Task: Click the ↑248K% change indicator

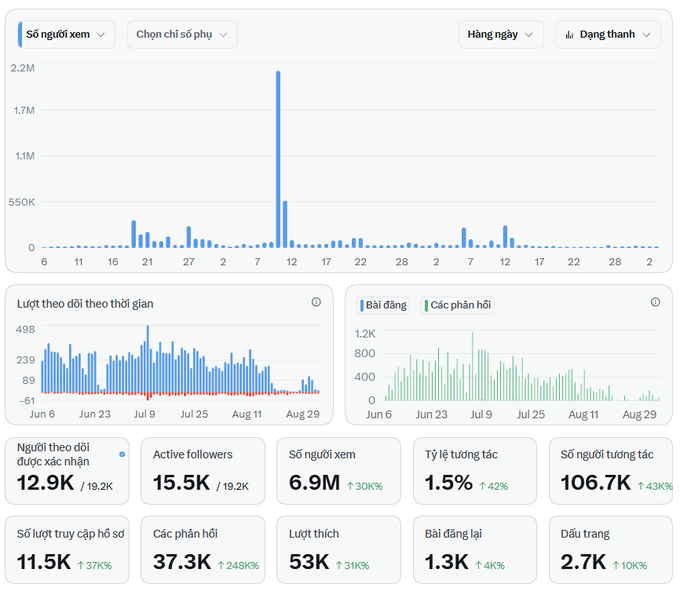Action: coord(238,565)
